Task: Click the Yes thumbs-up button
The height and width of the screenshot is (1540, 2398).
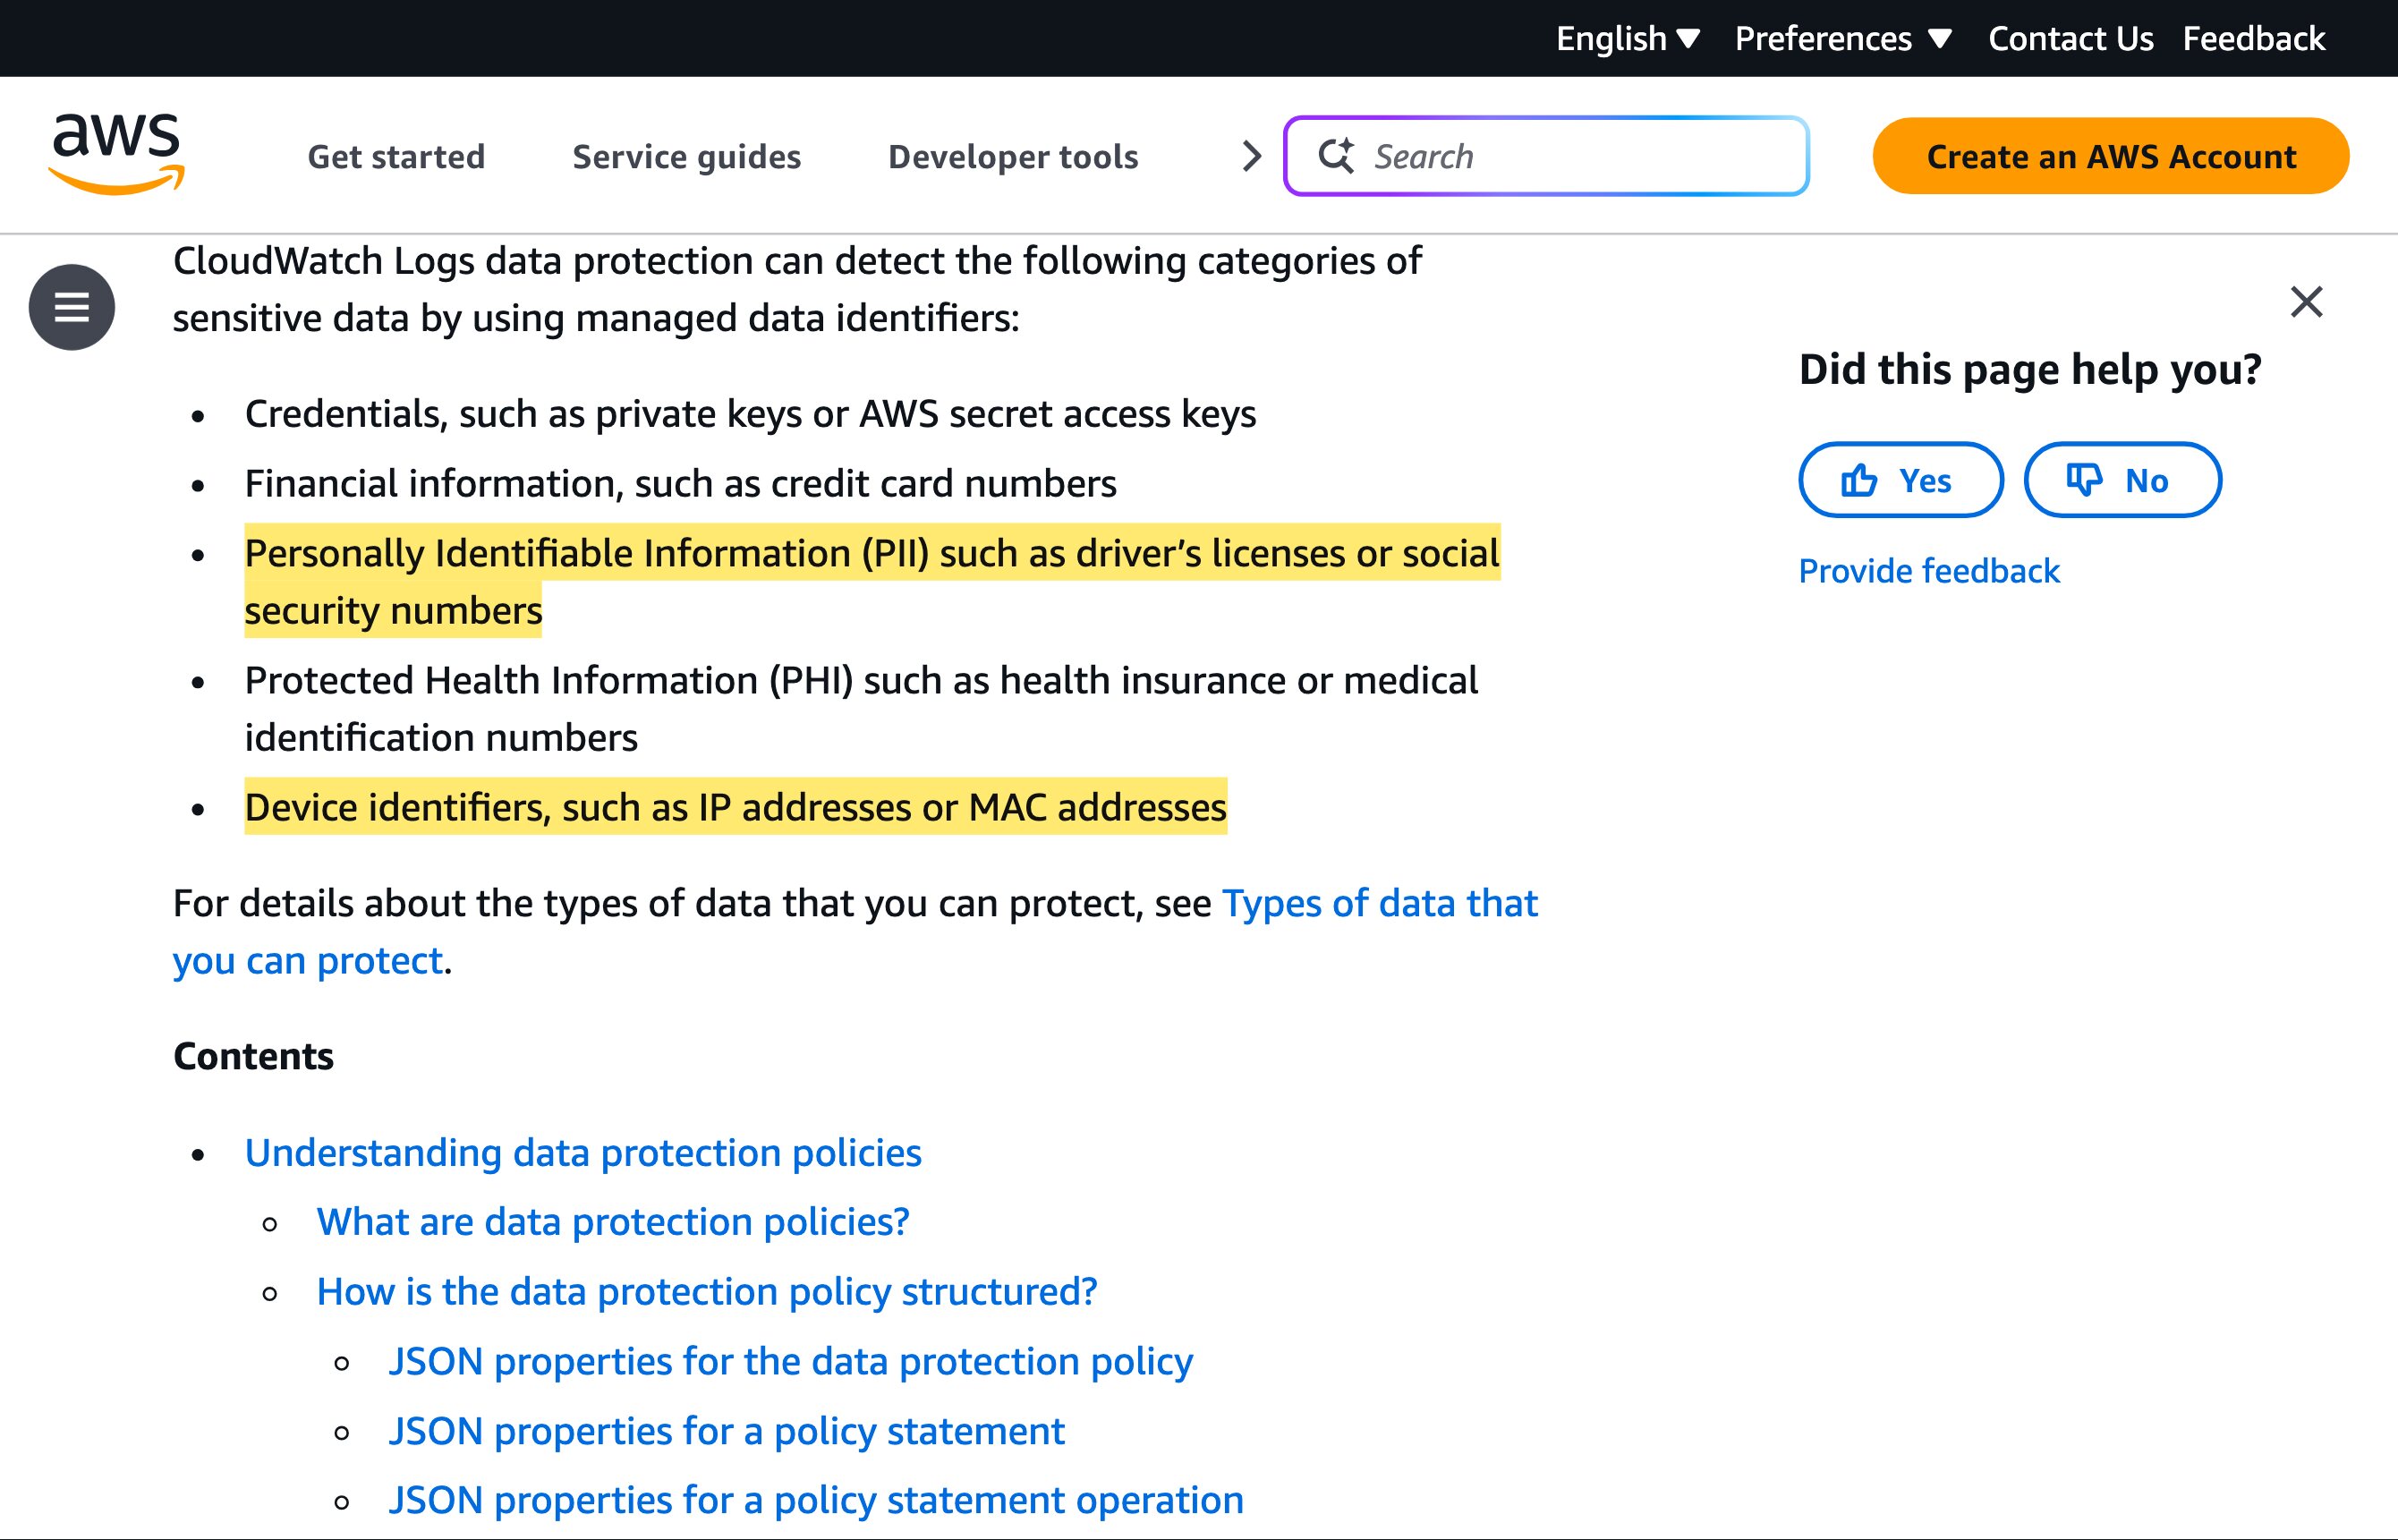Action: [x=1900, y=480]
